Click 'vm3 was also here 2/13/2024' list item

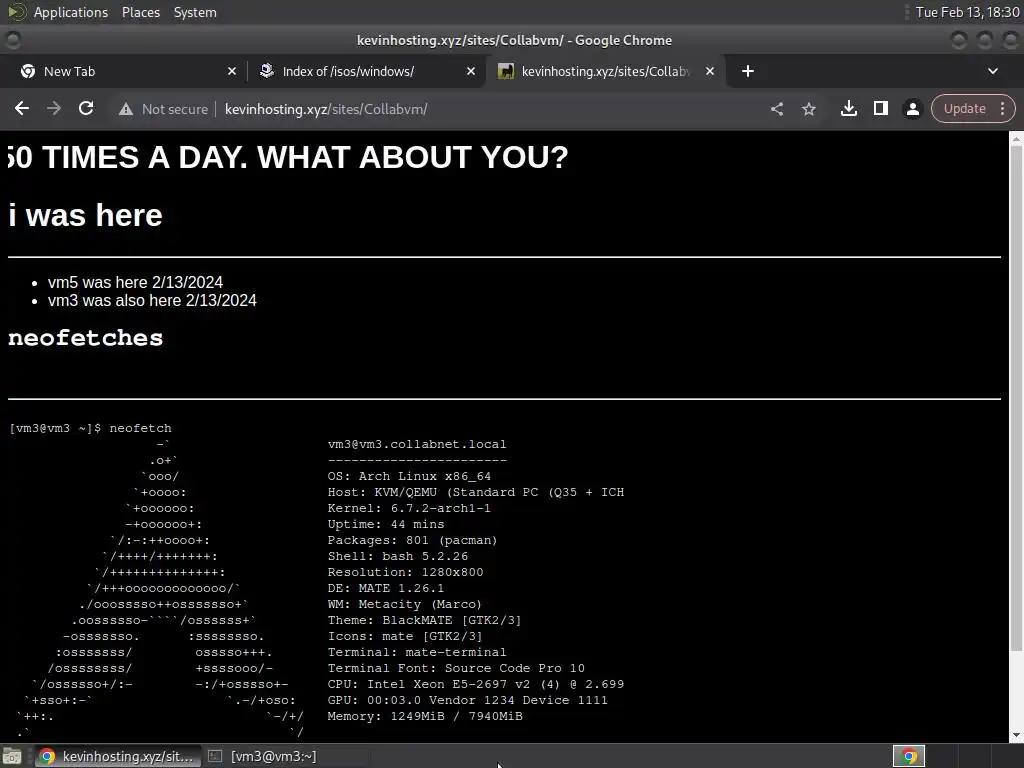coord(152,300)
